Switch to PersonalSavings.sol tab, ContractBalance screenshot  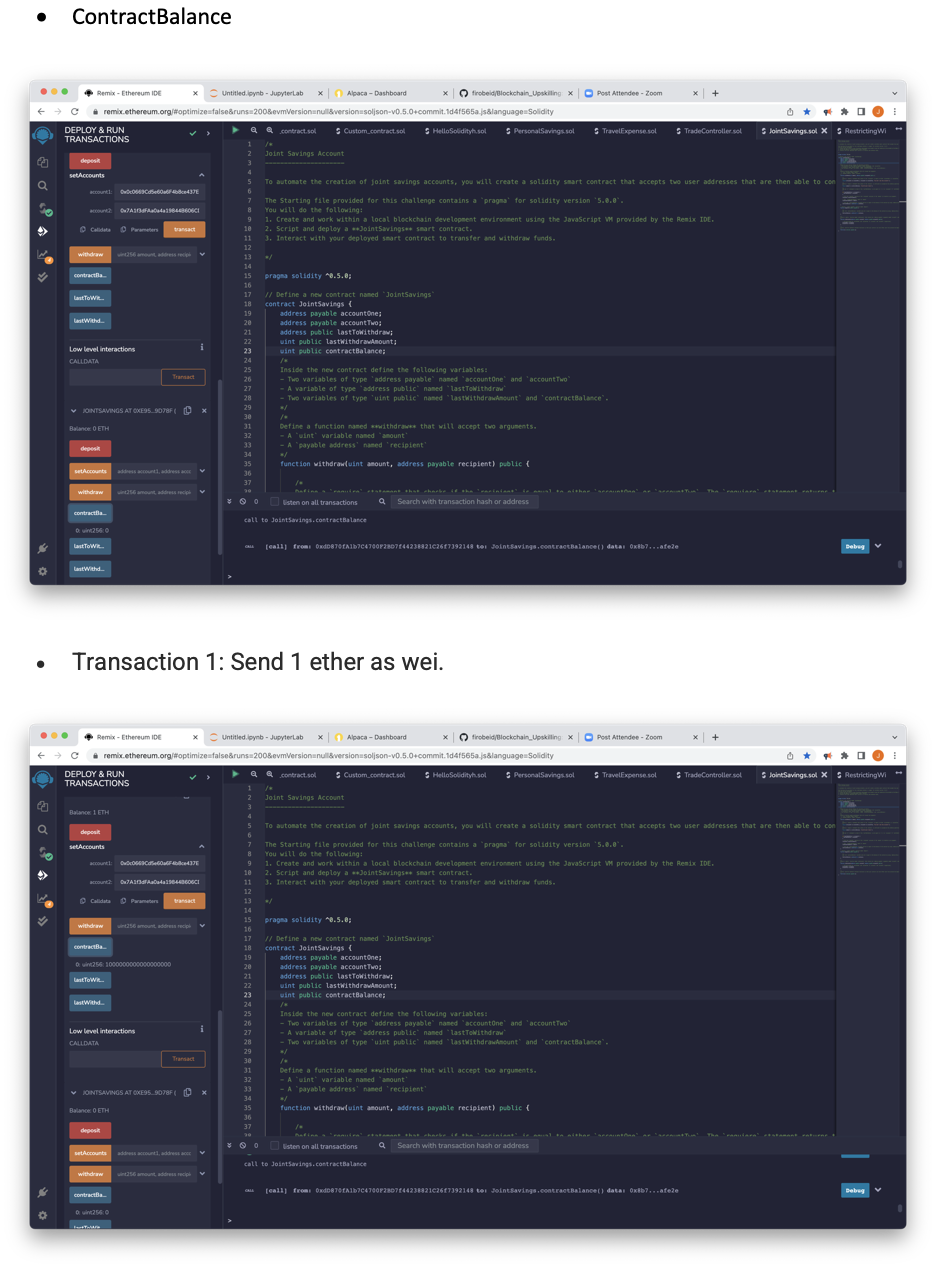[x=540, y=131]
